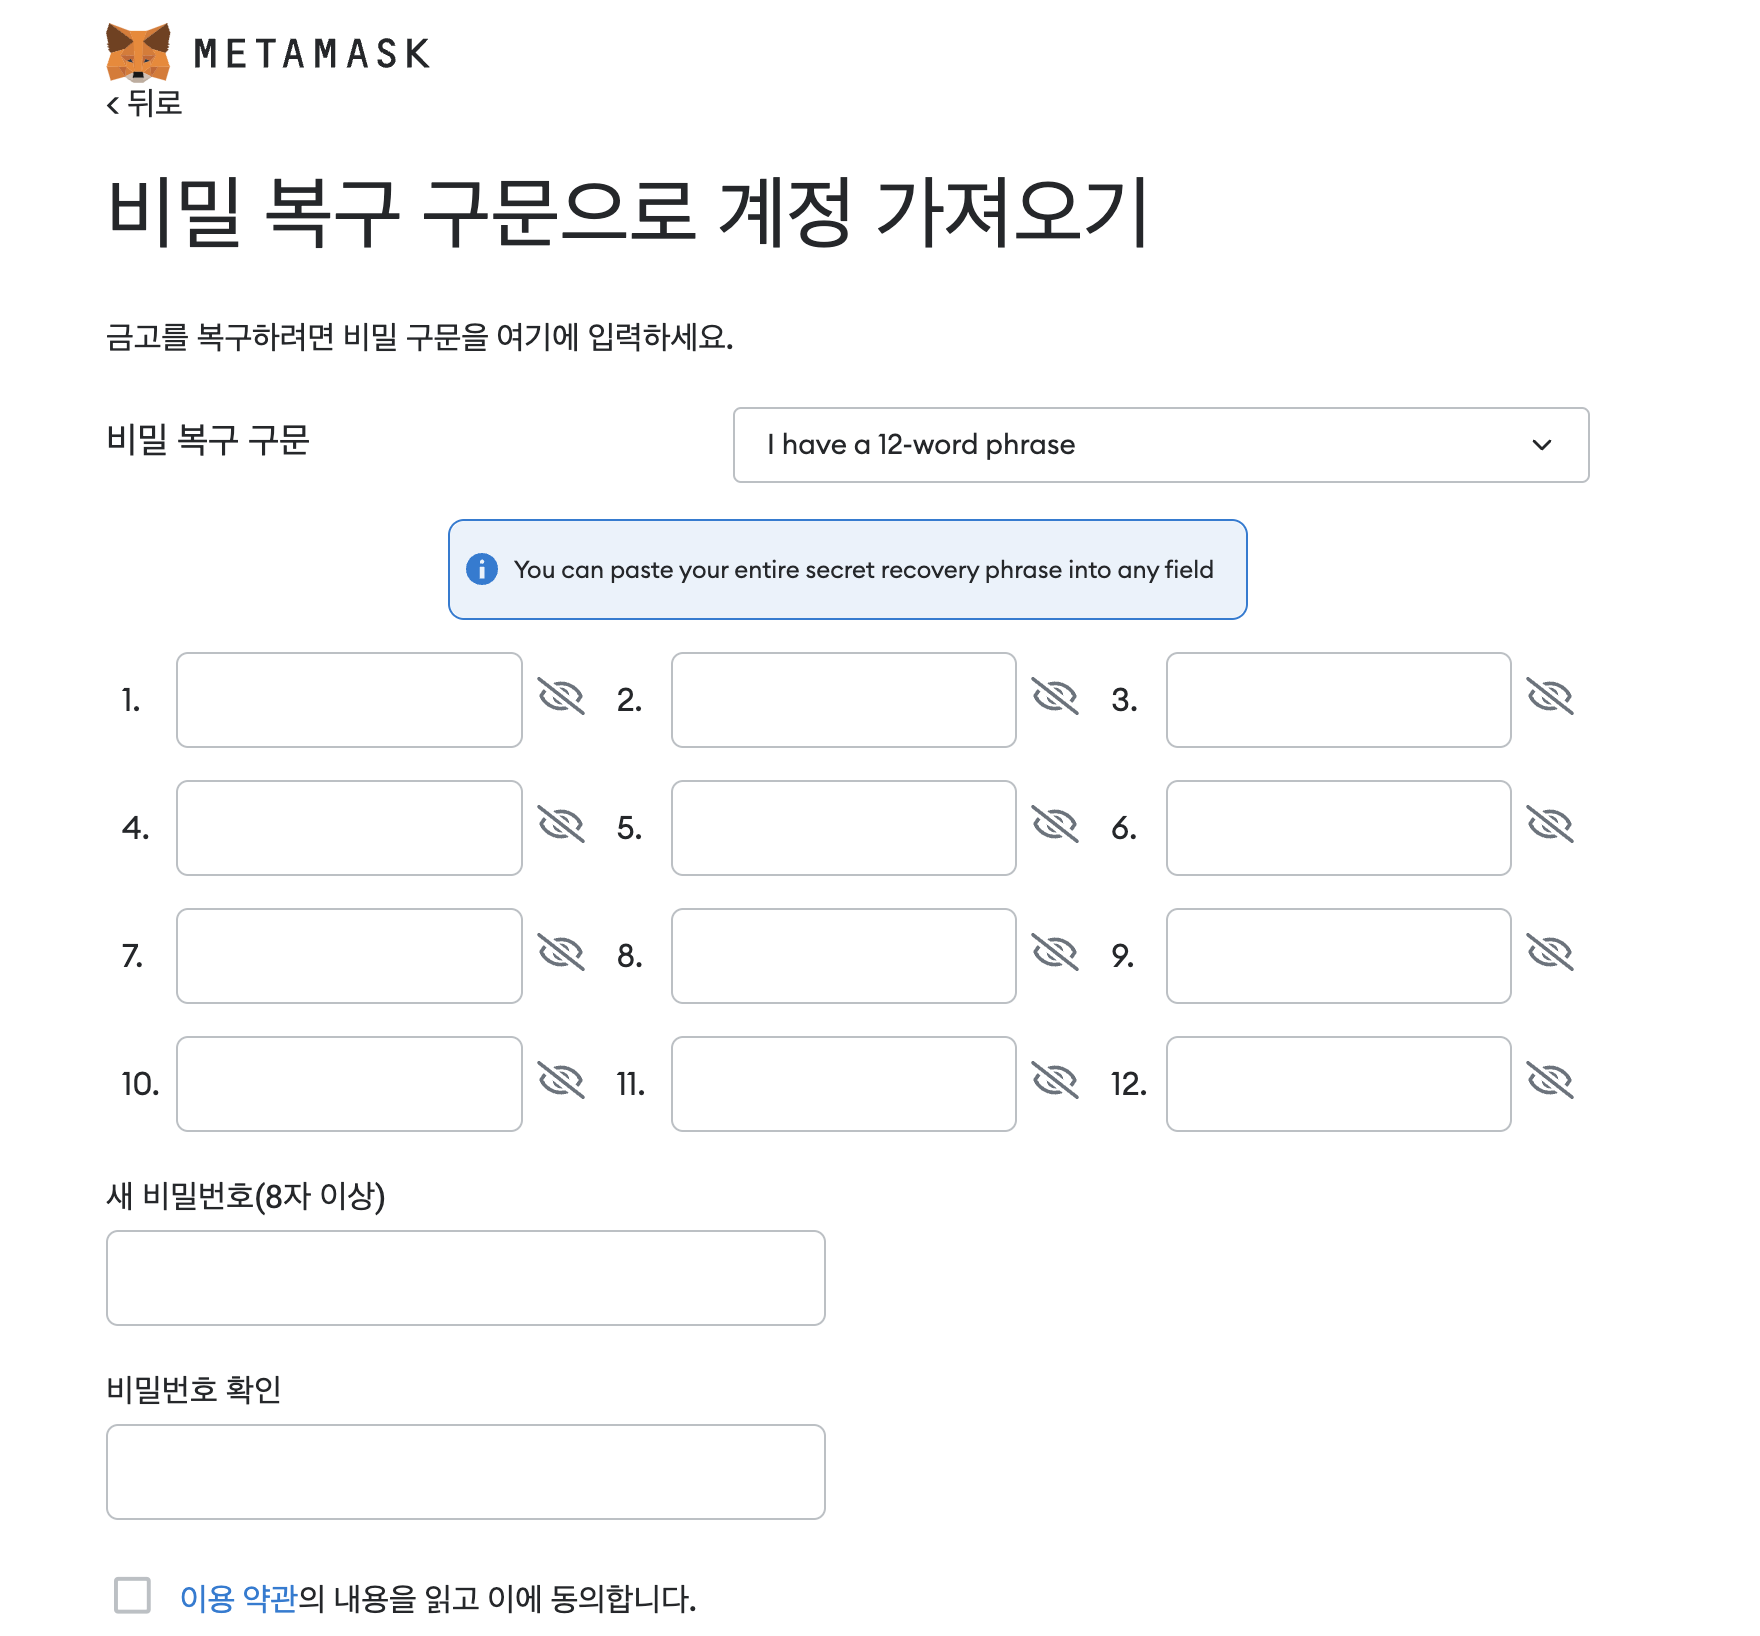Reveal word 3 using the eye icon
This screenshot has width=1760, height=1636.
coord(1550,696)
